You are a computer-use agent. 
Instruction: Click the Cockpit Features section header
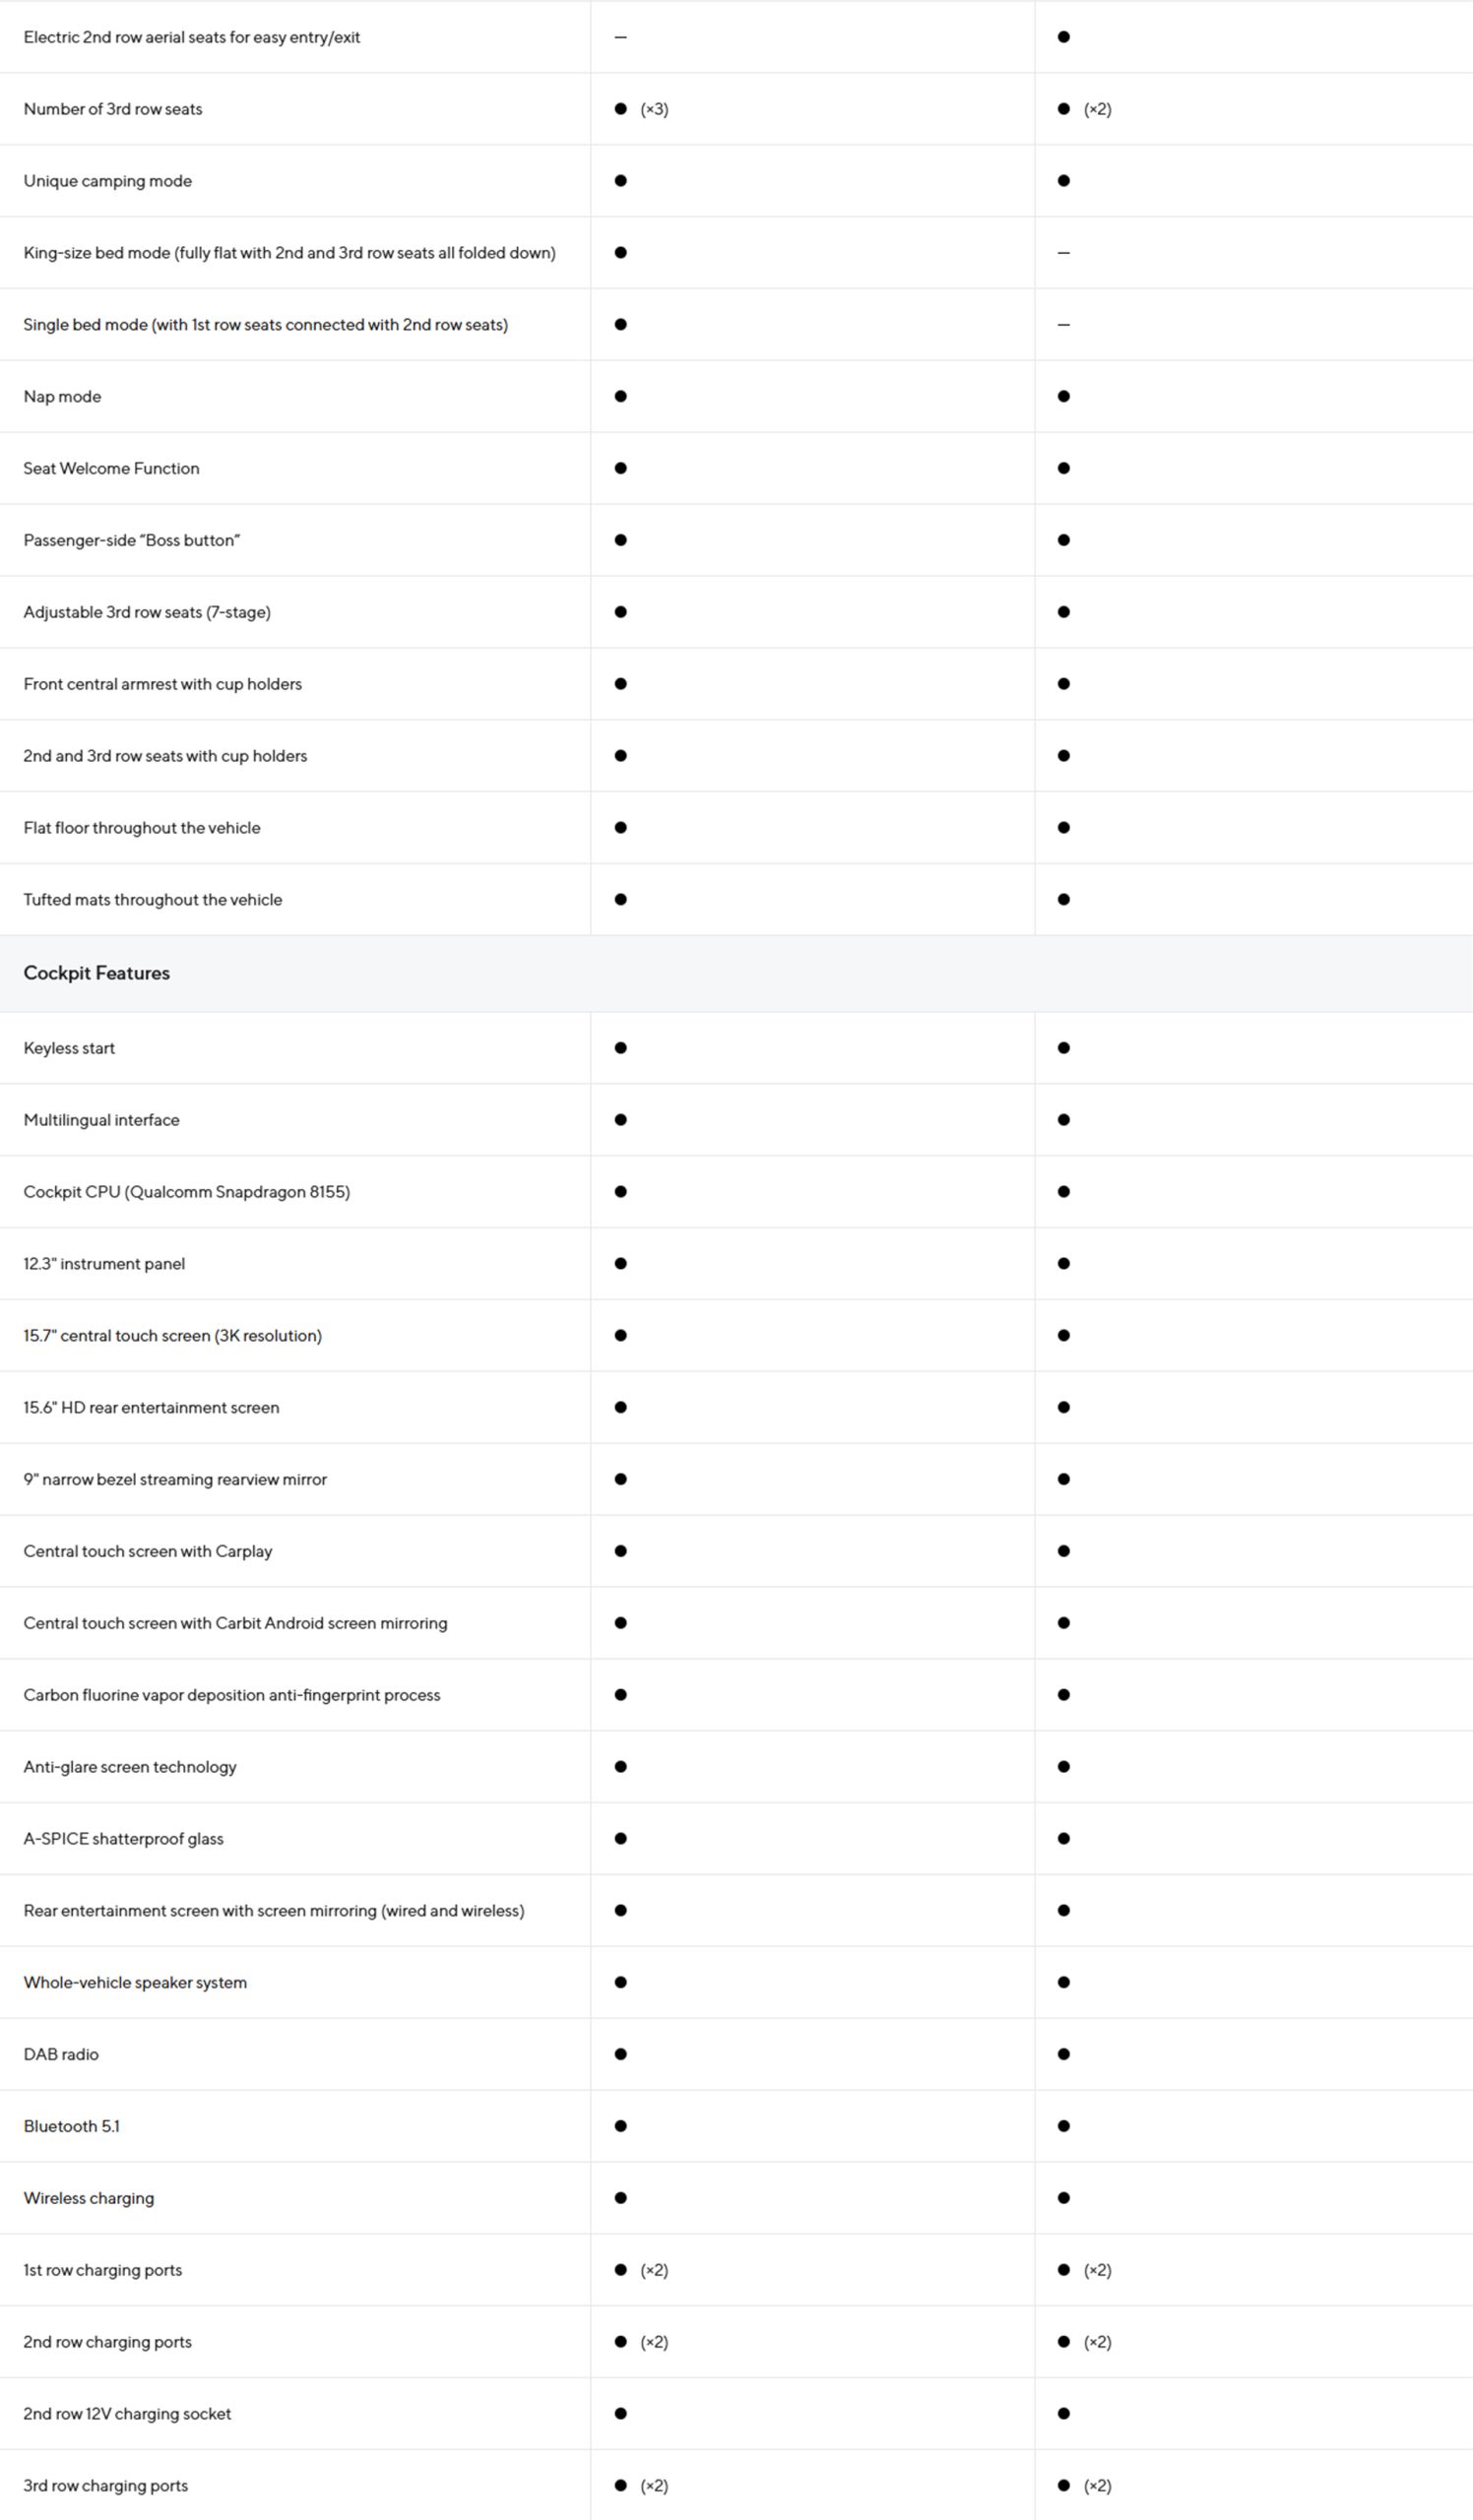tap(97, 973)
